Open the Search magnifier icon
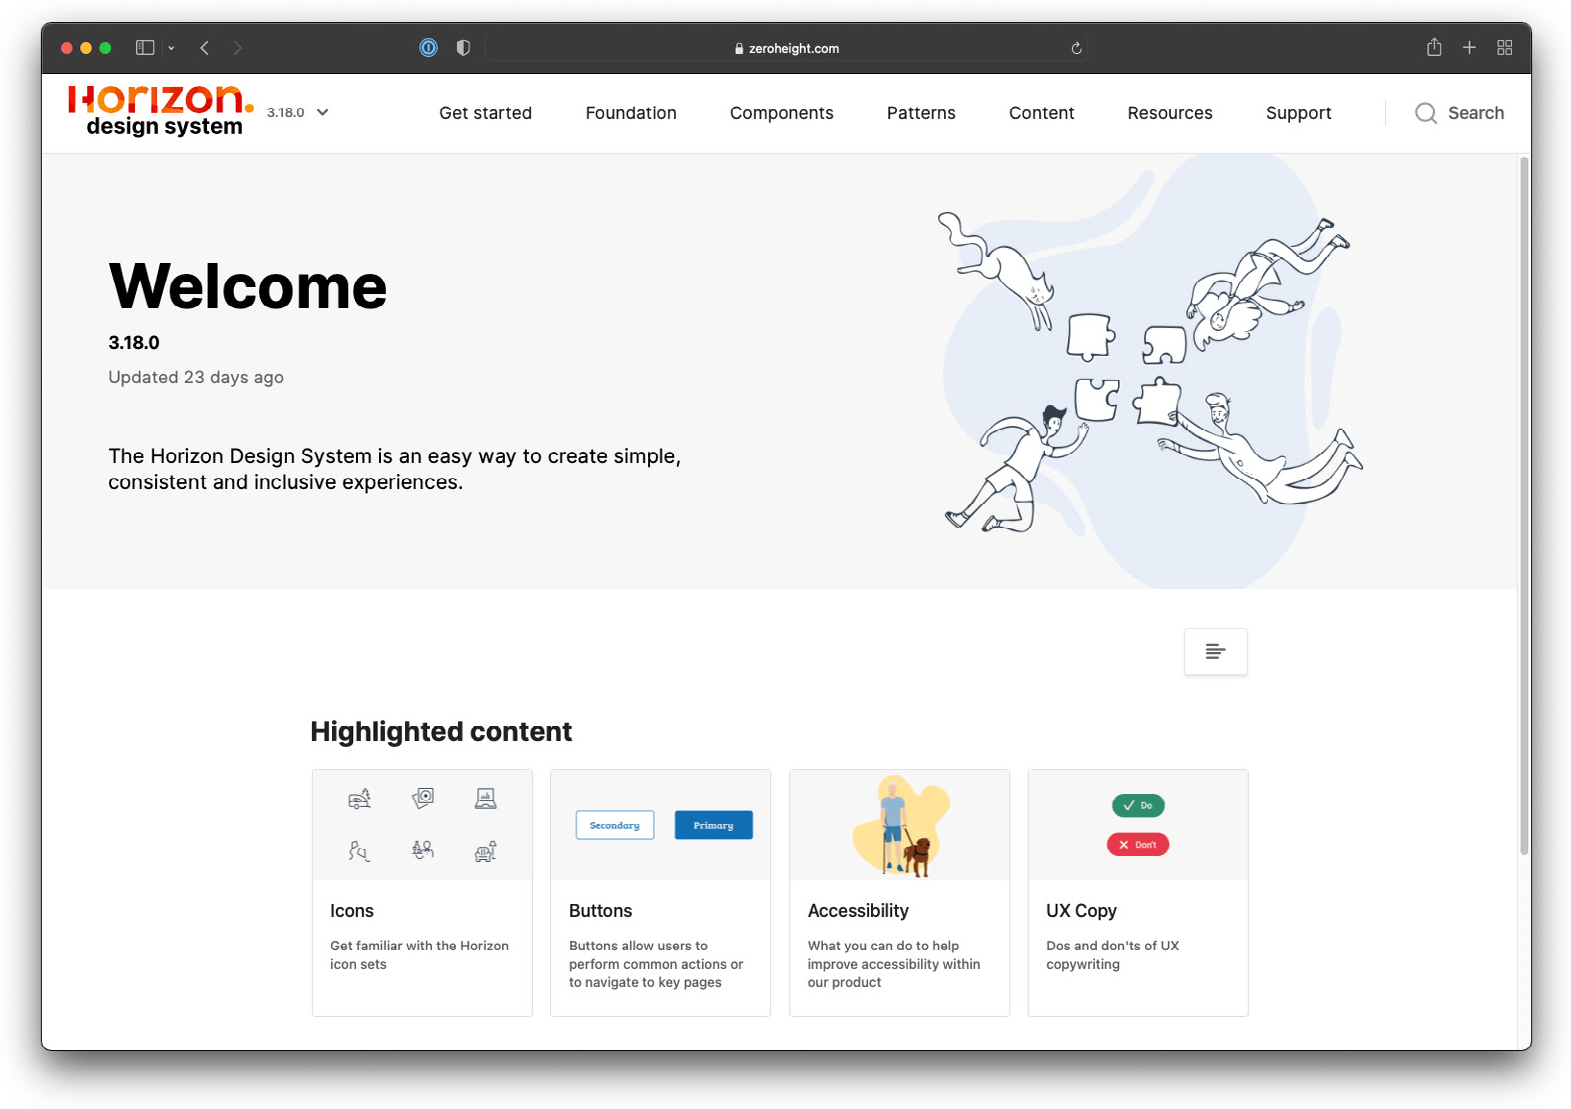 (1426, 113)
